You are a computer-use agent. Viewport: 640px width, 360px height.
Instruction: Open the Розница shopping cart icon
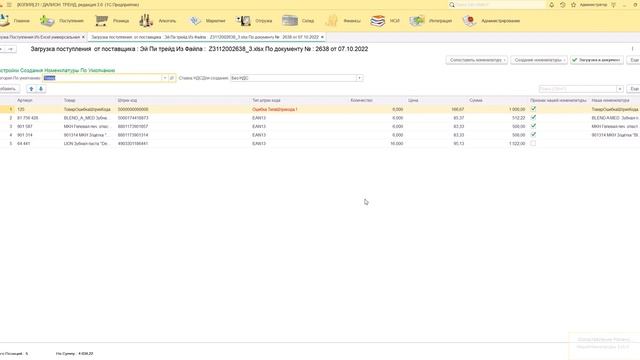(x=101, y=20)
